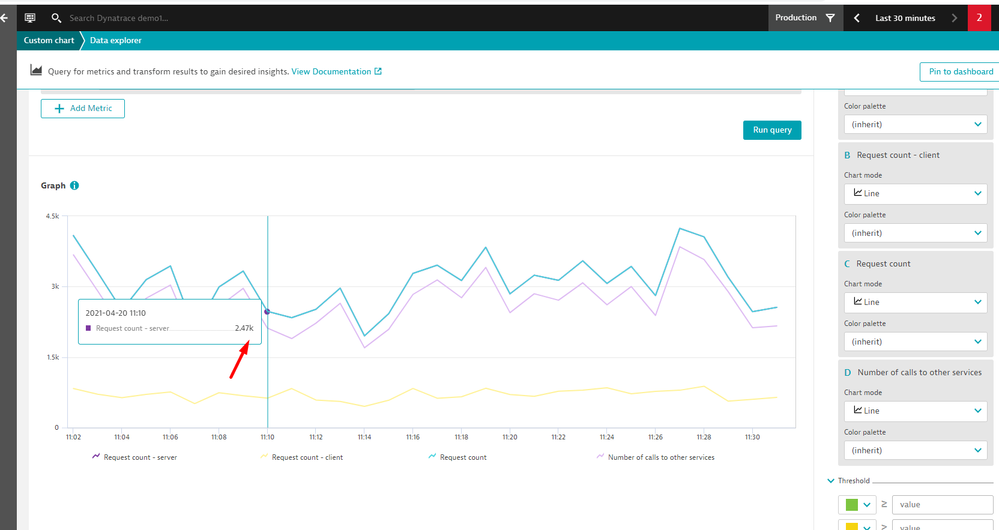This screenshot has width=999, height=530.
Task: Click the plus icon on Add Metric
Action: tap(59, 108)
